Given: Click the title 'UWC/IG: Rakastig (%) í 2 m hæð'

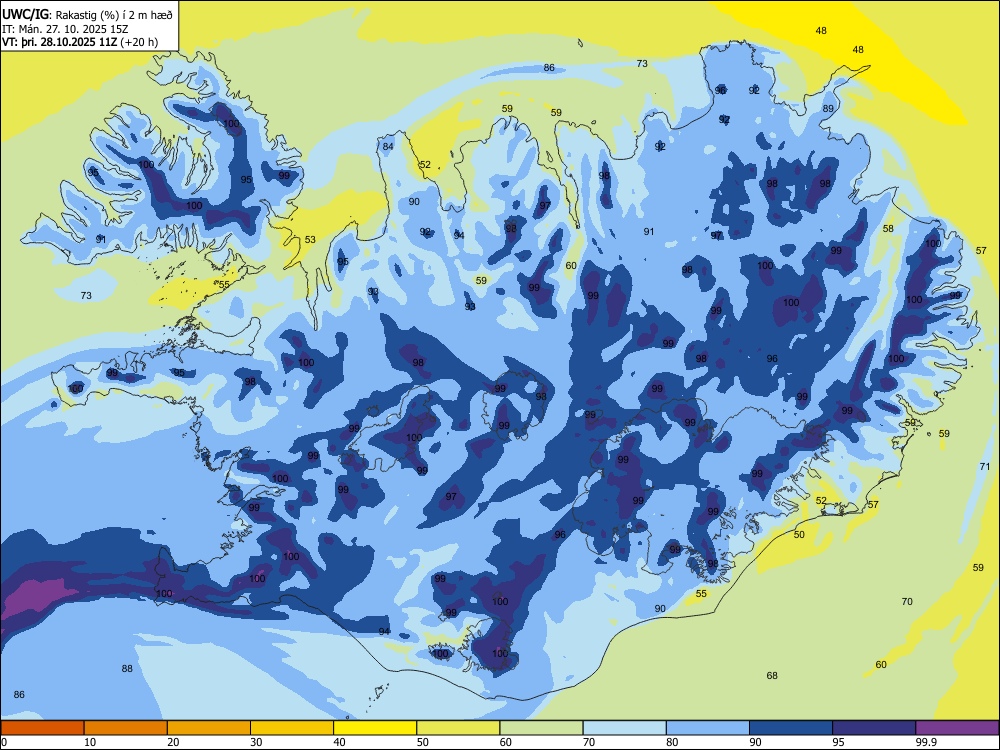Looking at the screenshot, I should (87, 14).
